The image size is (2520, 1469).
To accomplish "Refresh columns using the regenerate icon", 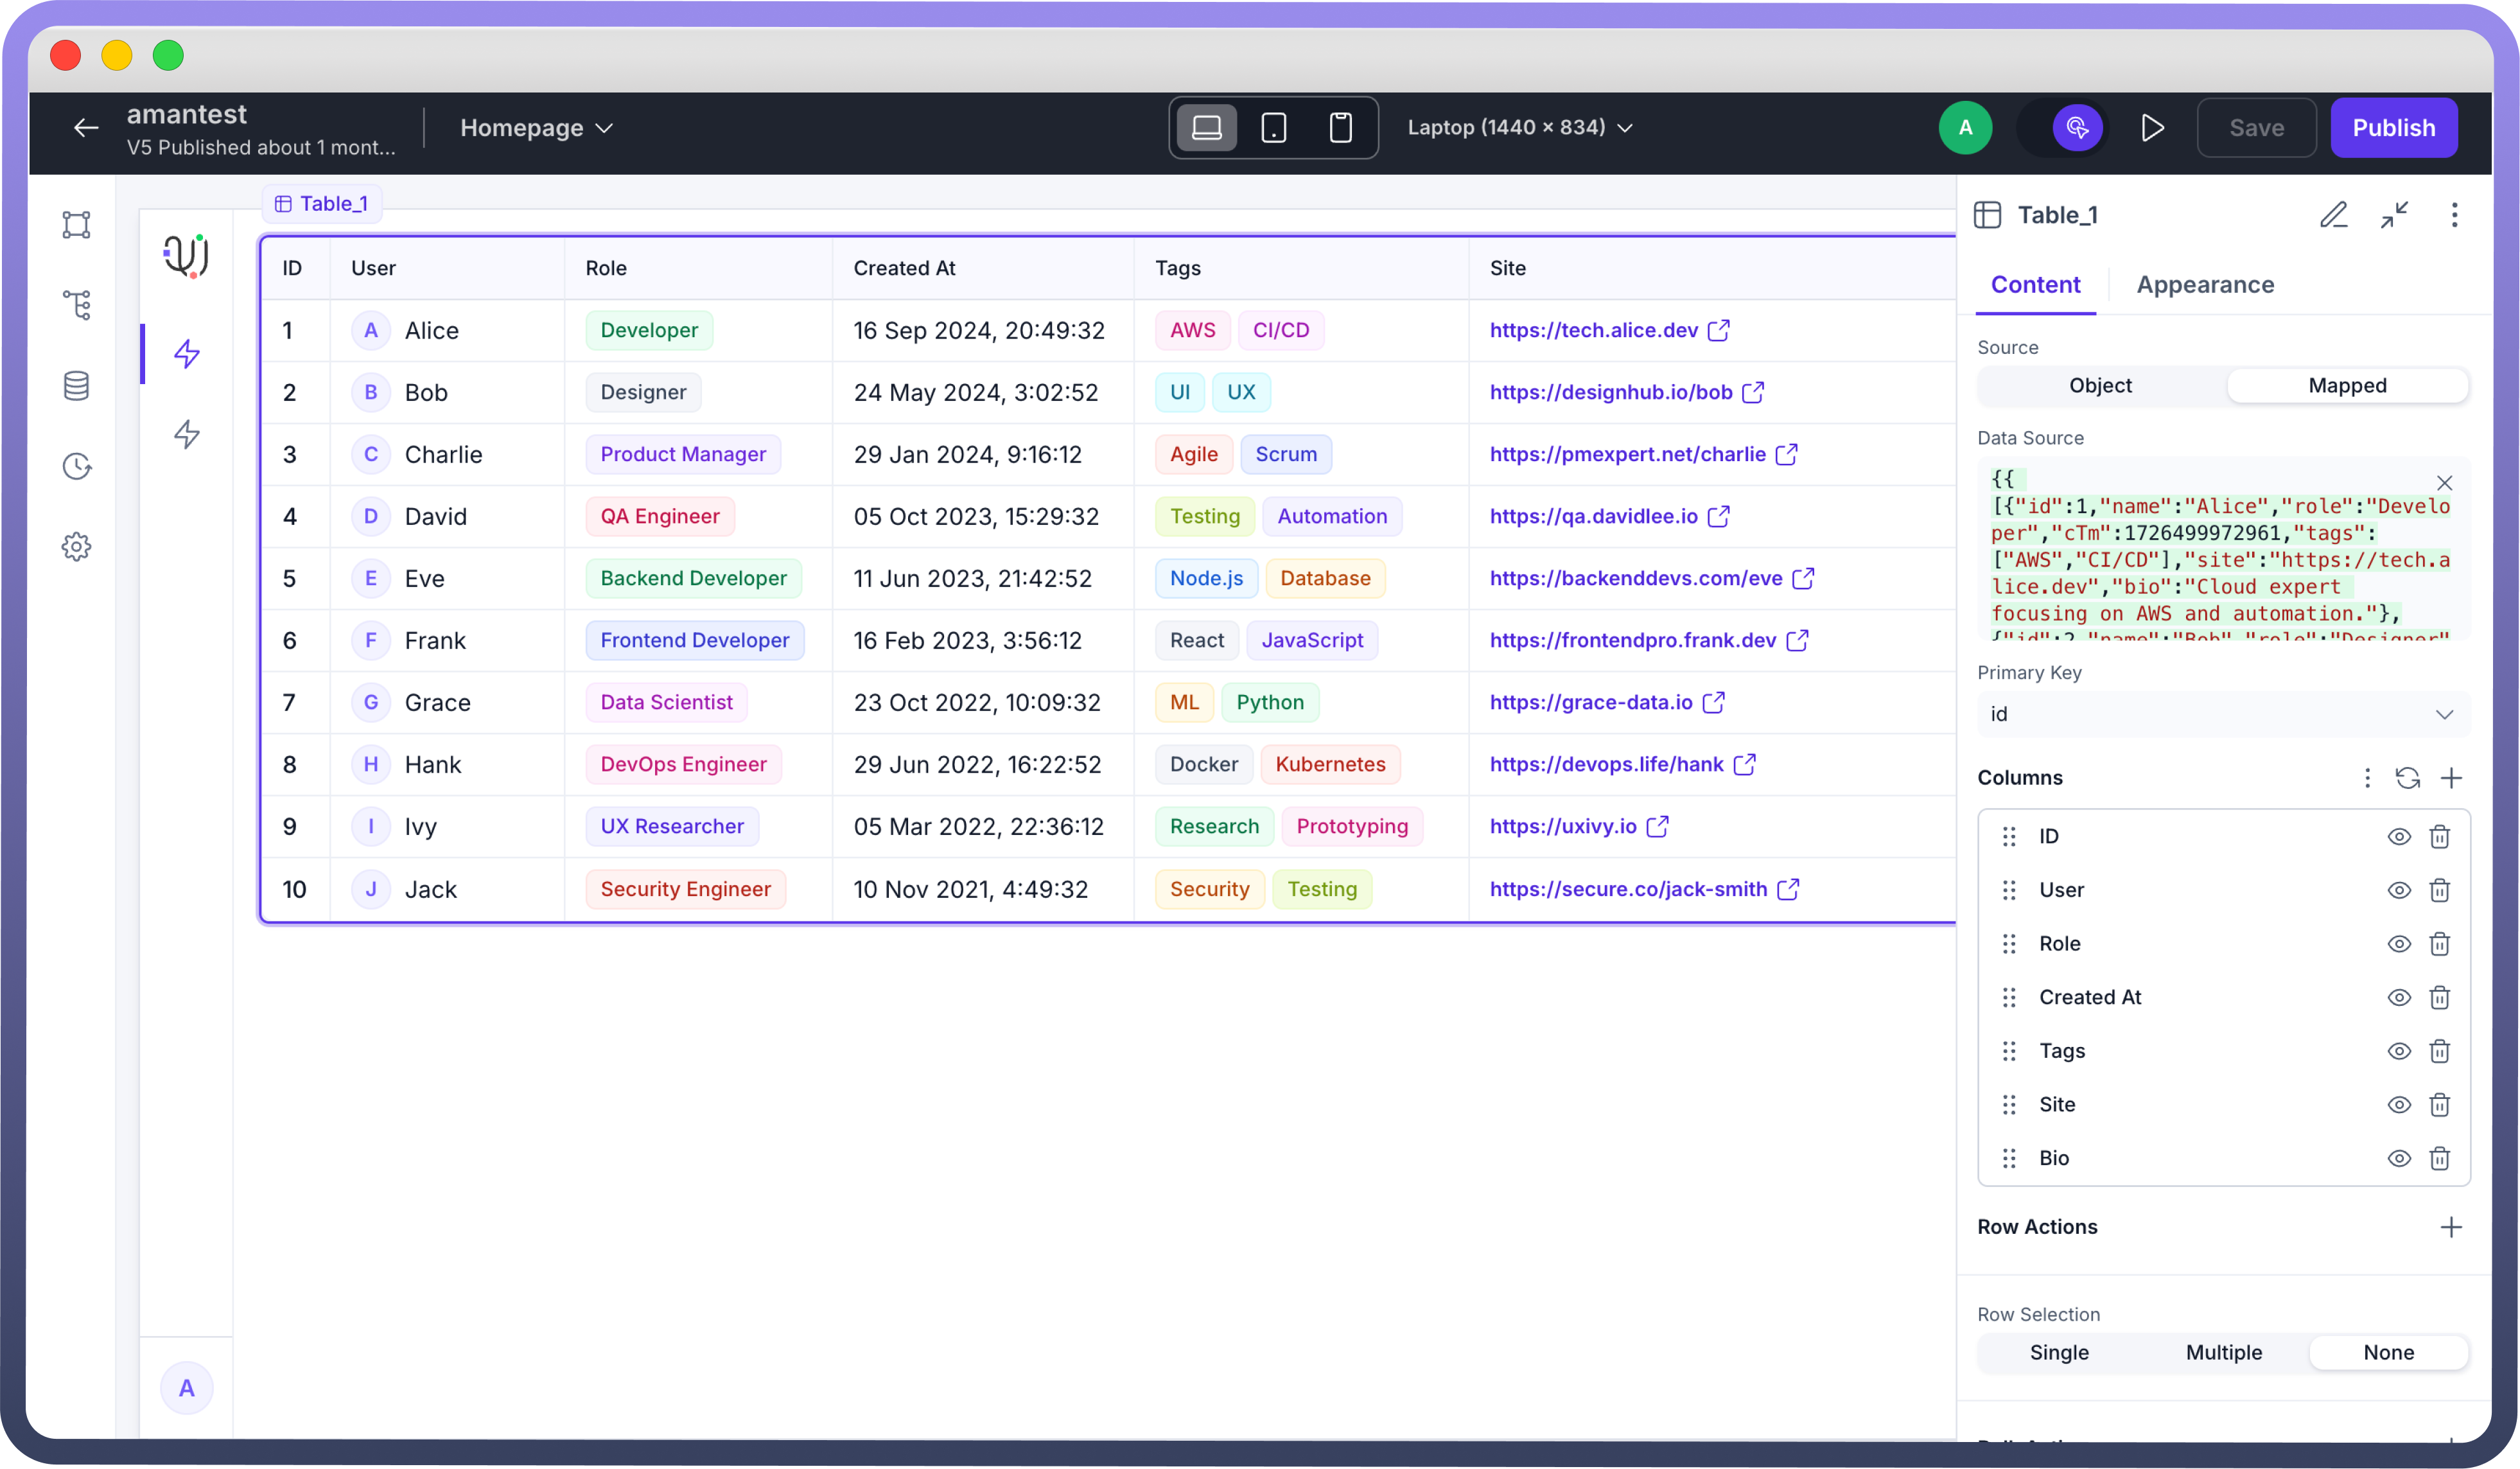I will [2407, 778].
